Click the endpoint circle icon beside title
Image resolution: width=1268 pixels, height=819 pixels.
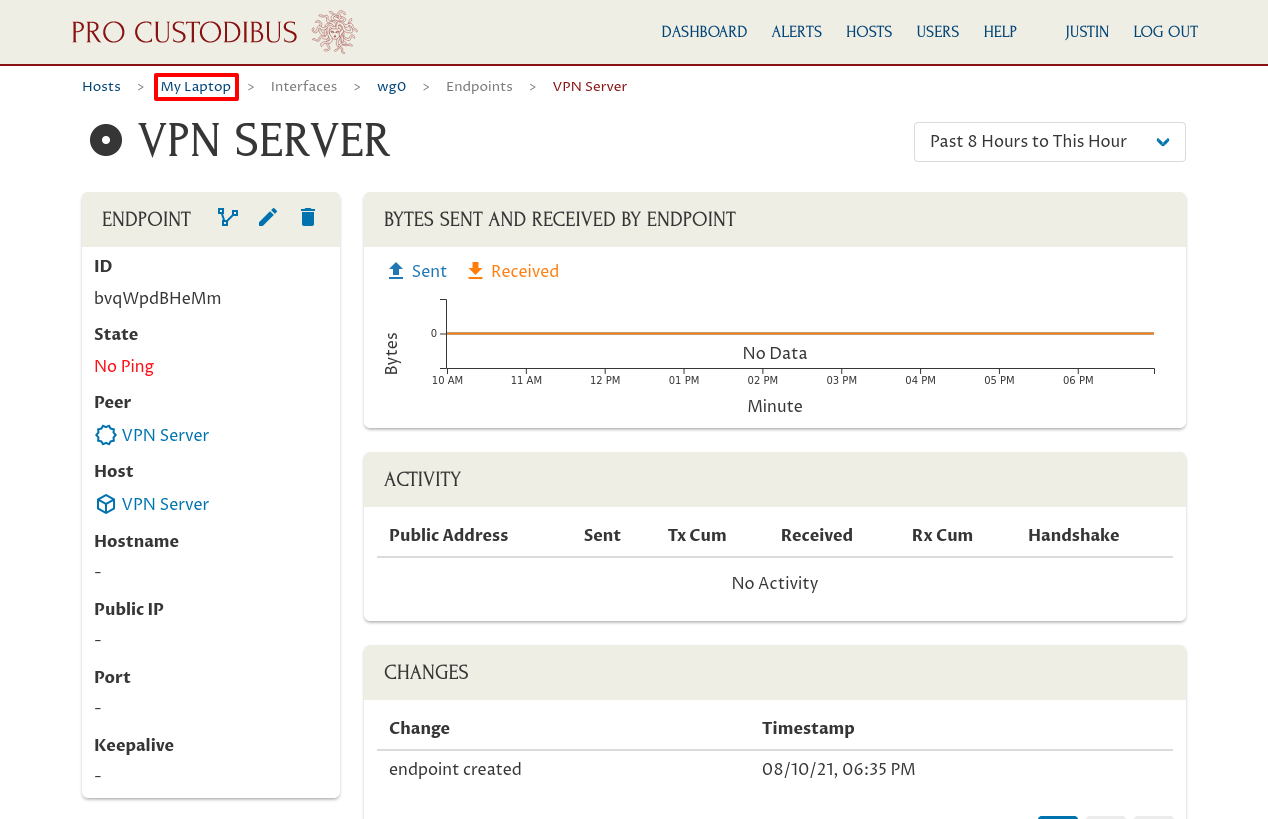[x=106, y=141]
